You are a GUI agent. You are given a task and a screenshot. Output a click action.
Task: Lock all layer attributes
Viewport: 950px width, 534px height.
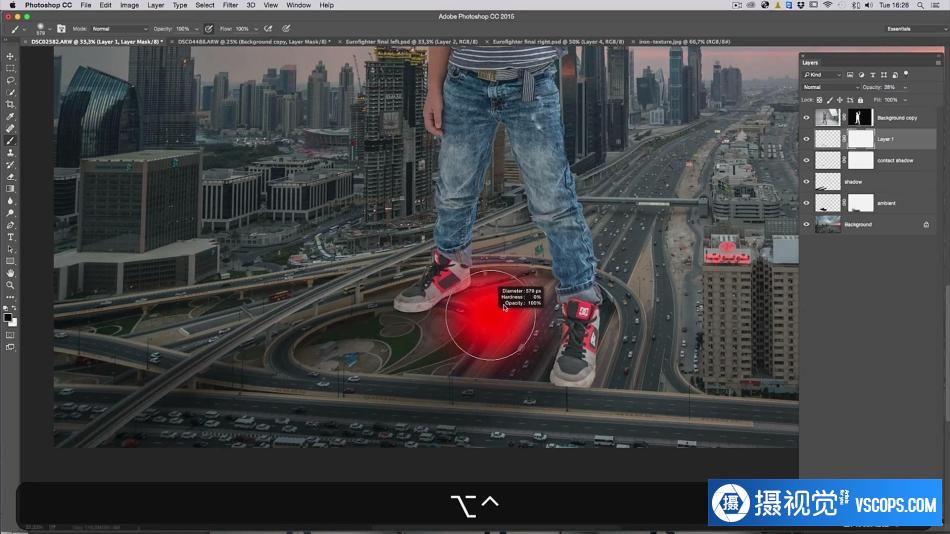tap(860, 100)
